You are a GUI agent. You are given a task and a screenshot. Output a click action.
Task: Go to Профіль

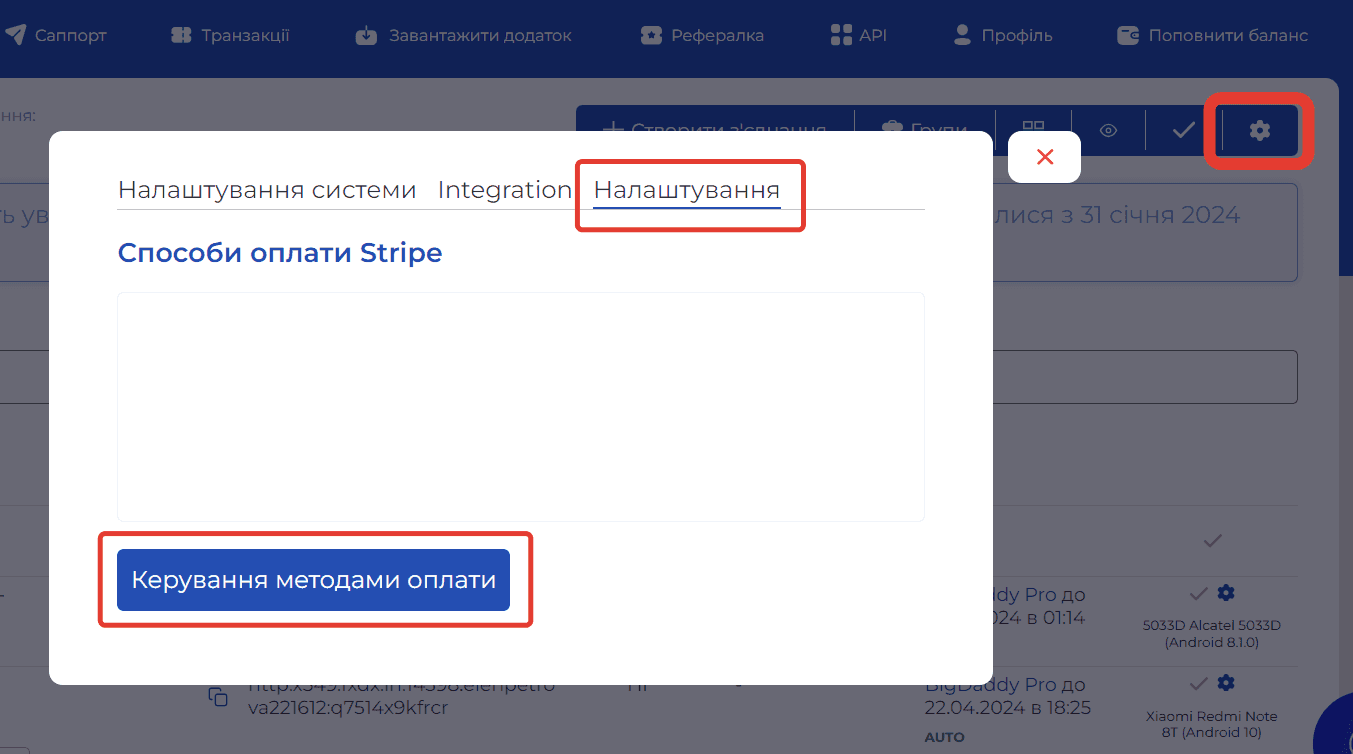click(x=1003, y=36)
